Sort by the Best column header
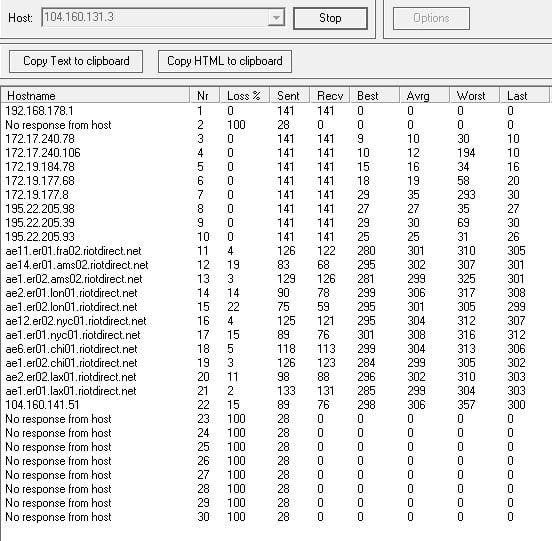Screen dimensions: 552x541 pos(375,96)
